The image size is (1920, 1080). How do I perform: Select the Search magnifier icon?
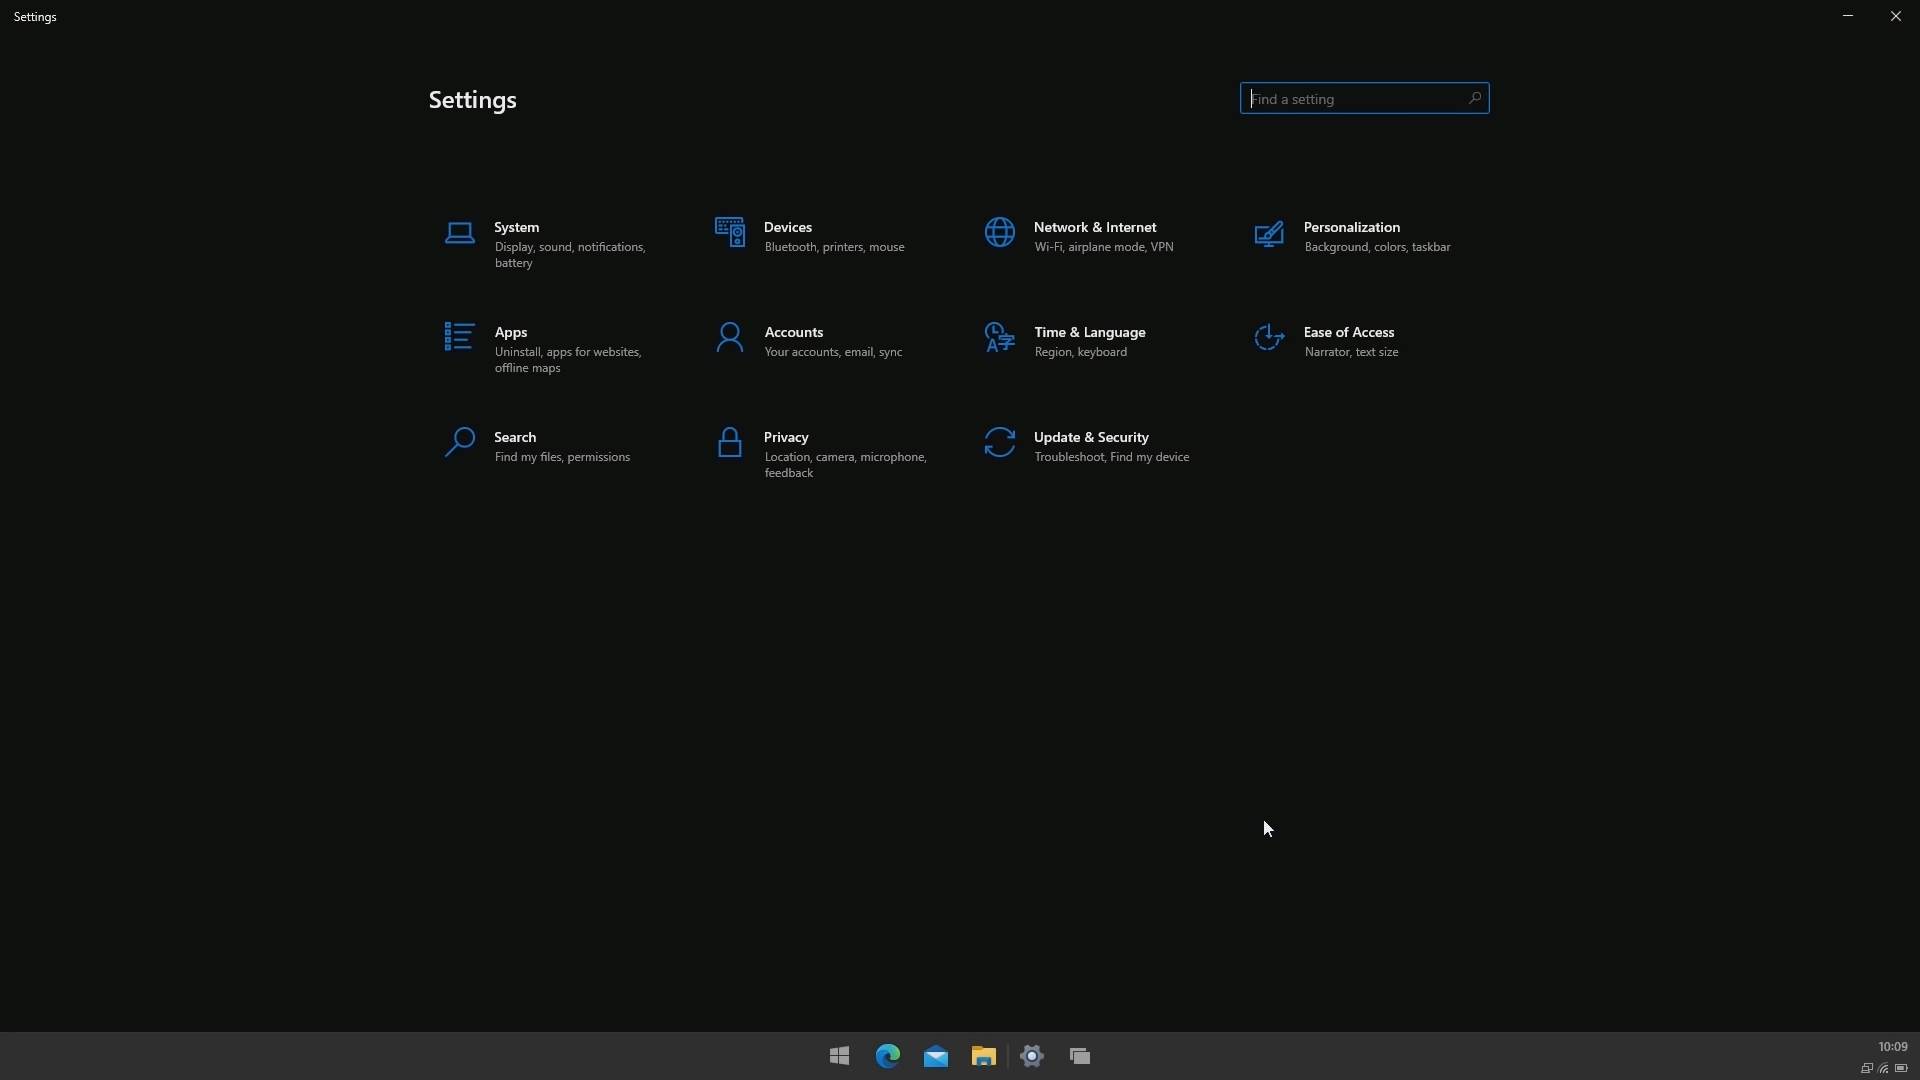(x=459, y=443)
